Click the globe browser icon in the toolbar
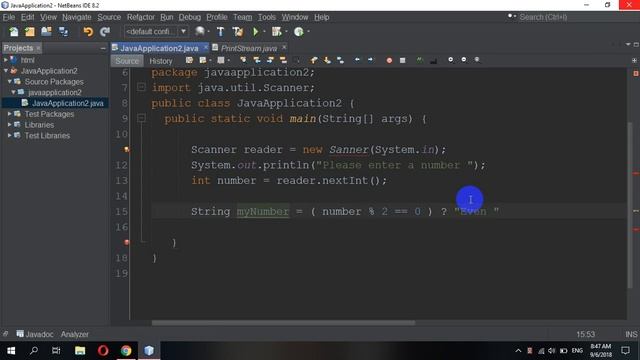This screenshot has width=640, height=360. click(200, 31)
